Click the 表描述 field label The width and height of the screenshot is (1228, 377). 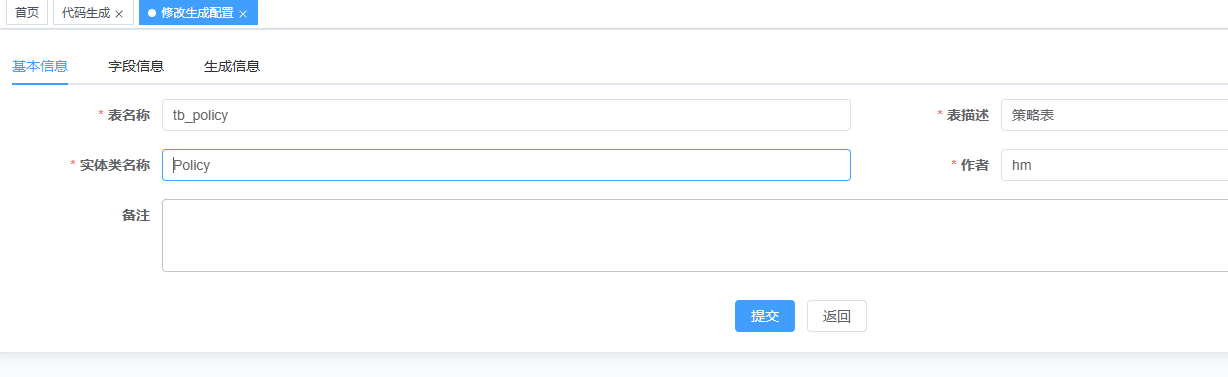click(x=968, y=115)
